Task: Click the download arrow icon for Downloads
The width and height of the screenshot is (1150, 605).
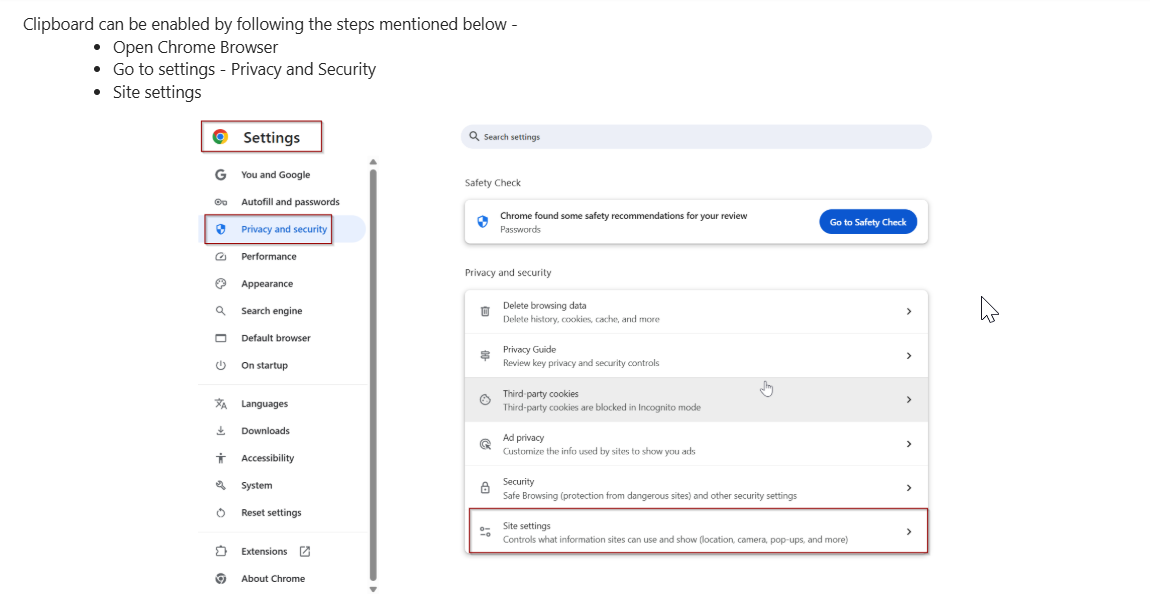Action: (220, 430)
